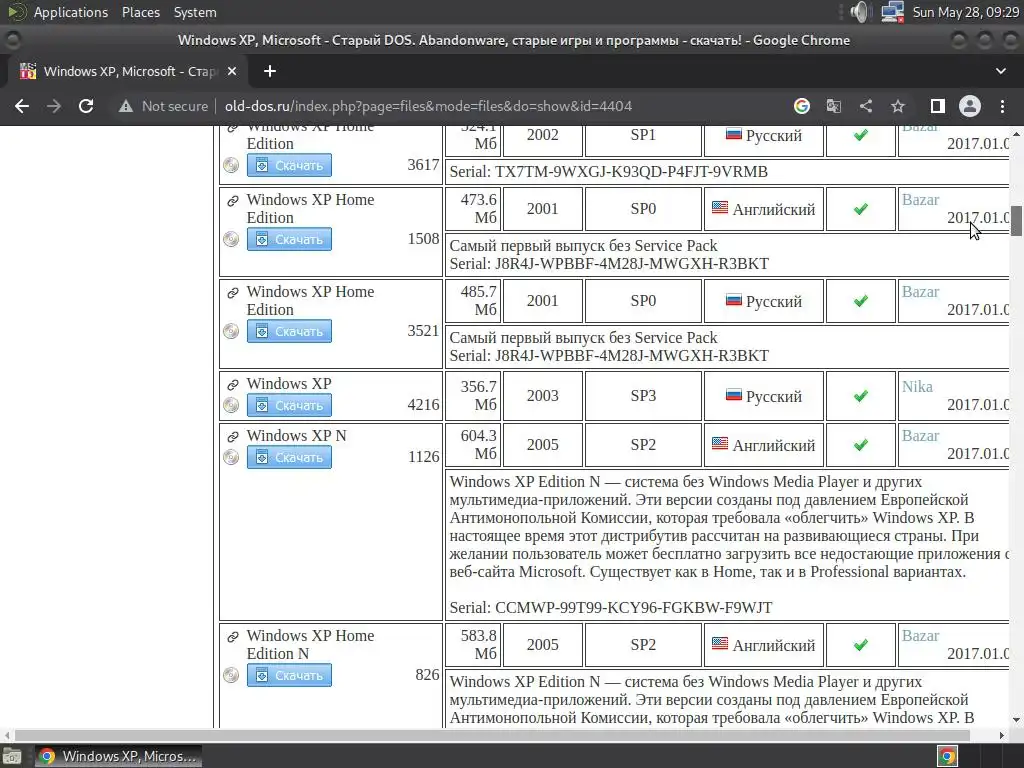The width and height of the screenshot is (1024, 768).
Task: Click the 356.7 Мб size cell
Action: coord(473,396)
